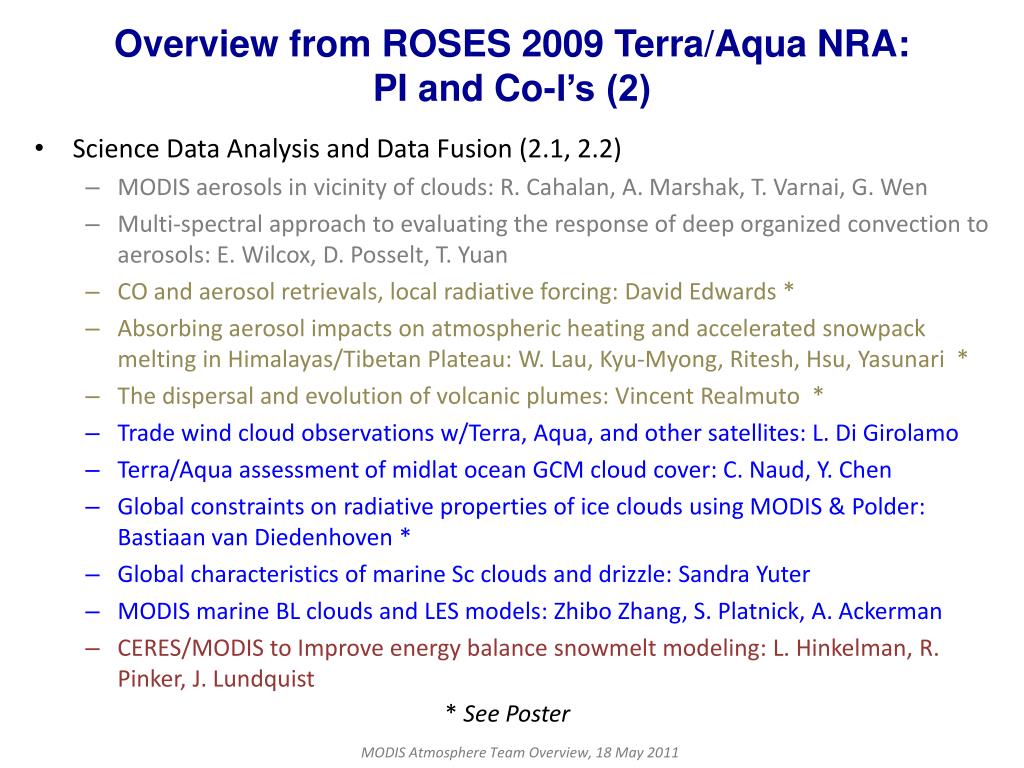Select the 'MODIS marine BL clouds and LES models' line
Image resolution: width=1024 pixels, height=768 pixels.
point(530,611)
